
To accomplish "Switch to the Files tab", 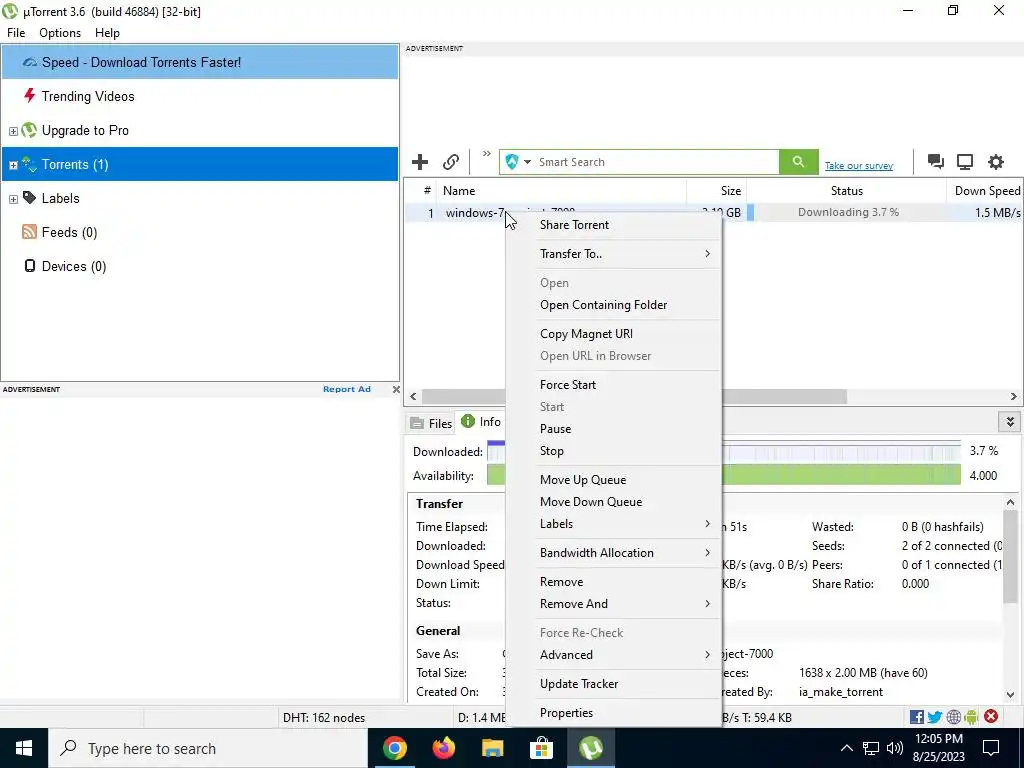I will (x=431, y=423).
